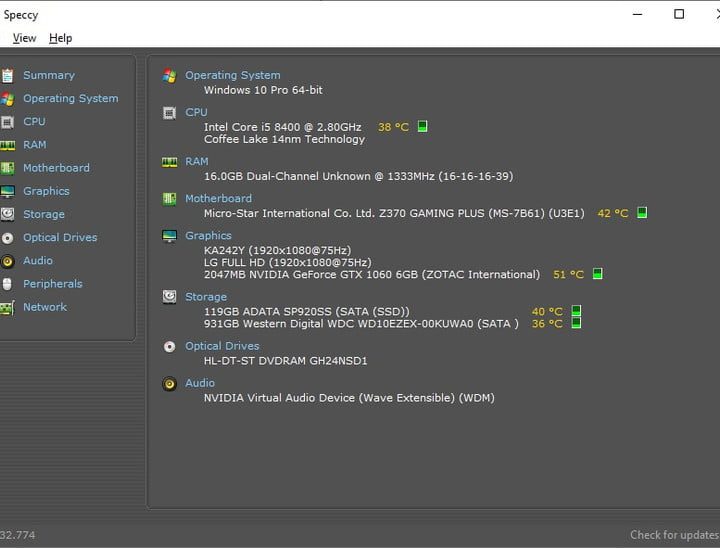The width and height of the screenshot is (720, 548).
Task: Click the RAM heading link in summary
Action: 197,162
